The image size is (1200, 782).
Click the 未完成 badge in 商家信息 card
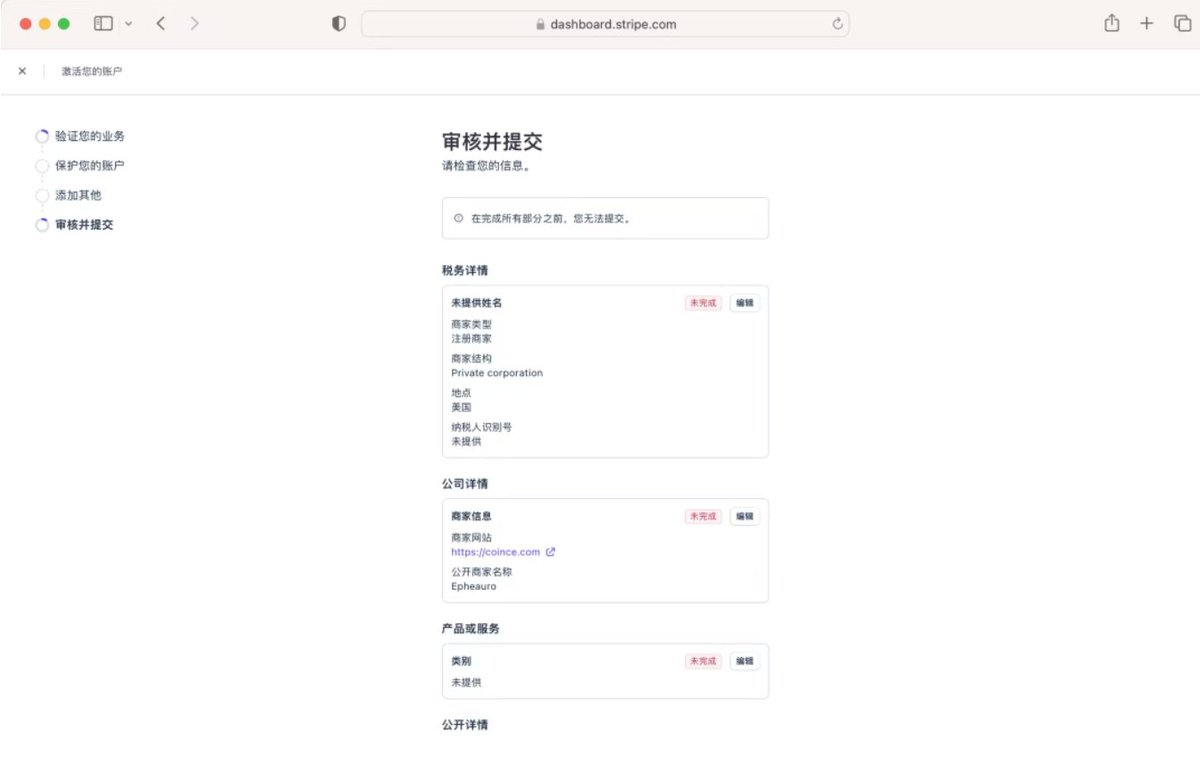(x=703, y=517)
